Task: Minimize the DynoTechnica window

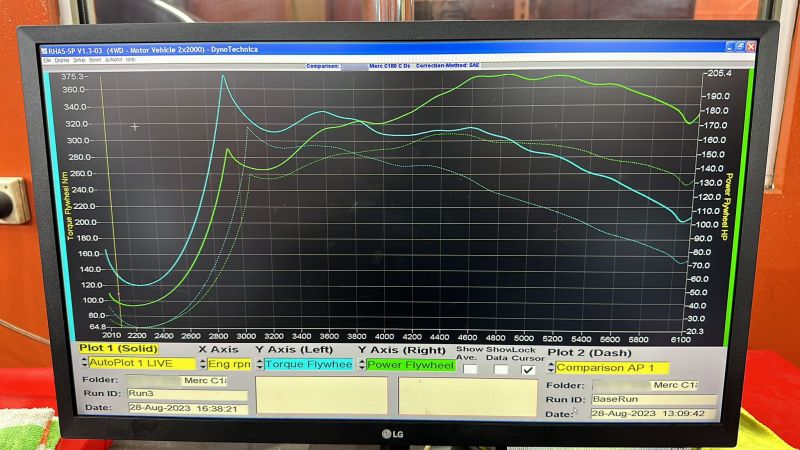Action: [x=730, y=46]
